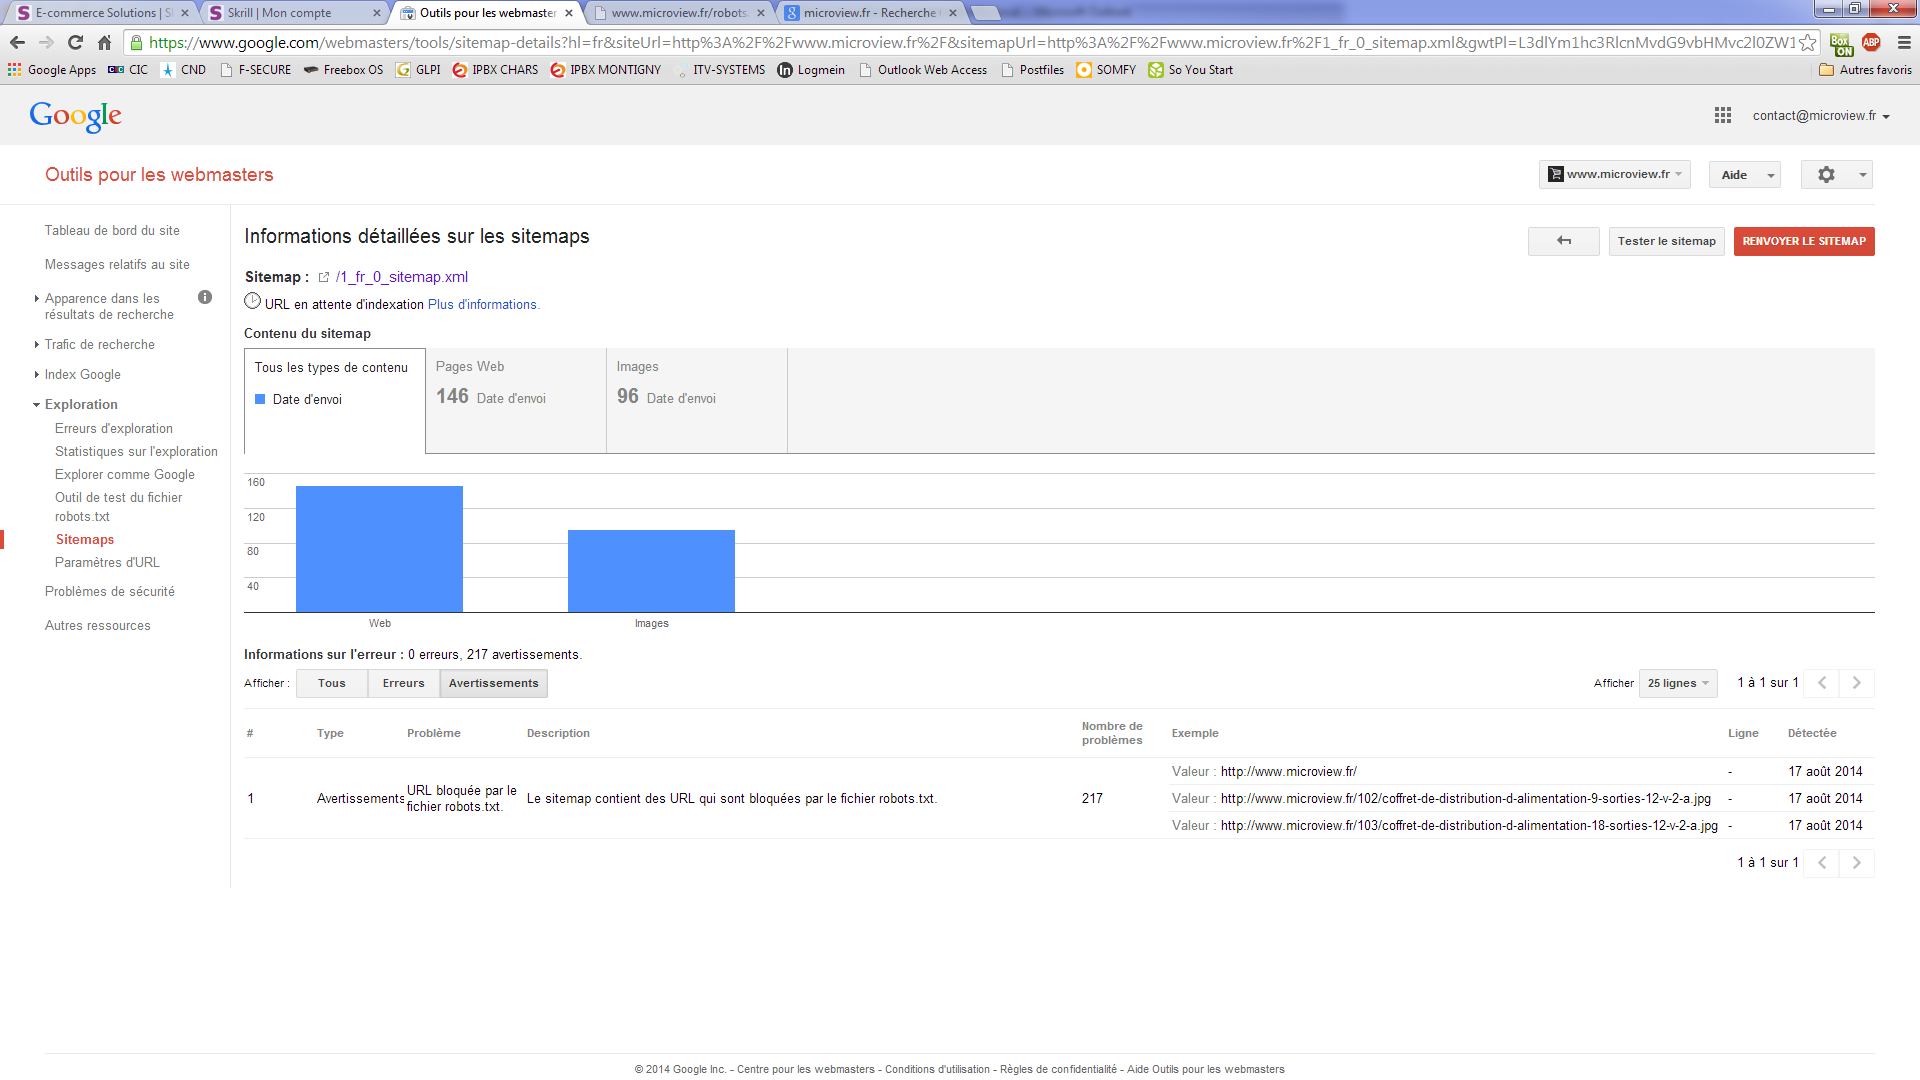This screenshot has width=1920, height=1080.
Task: Click the browser reload icon
Action: (x=75, y=42)
